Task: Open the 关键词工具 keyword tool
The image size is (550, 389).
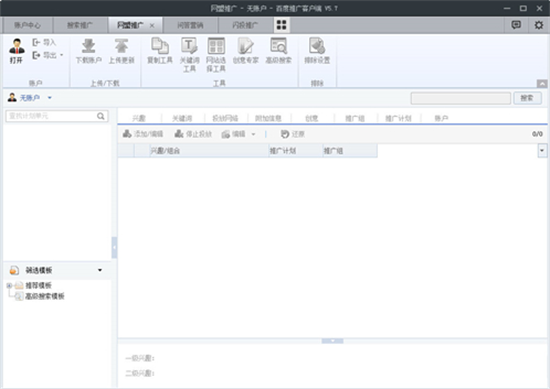Action: tap(189, 55)
